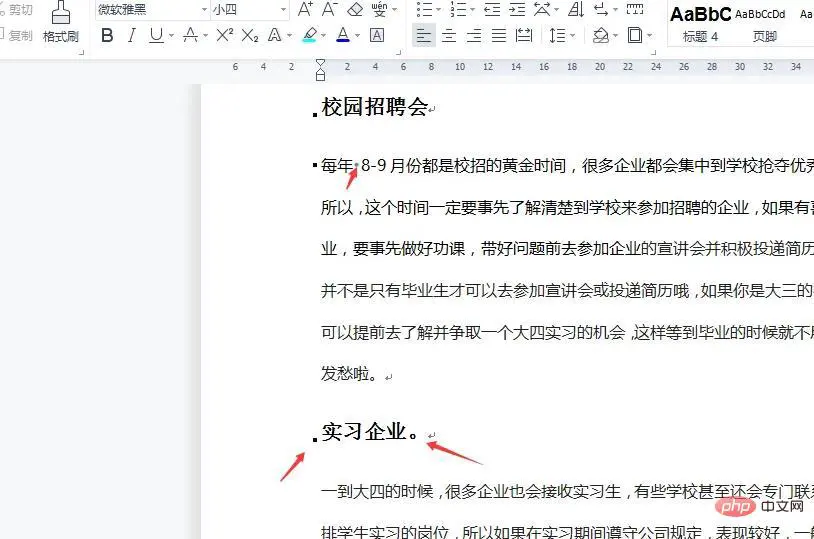The width and height of the screenshot is (814, 539).
Task: Click the sort icon
Action: [x=576, y=9]
